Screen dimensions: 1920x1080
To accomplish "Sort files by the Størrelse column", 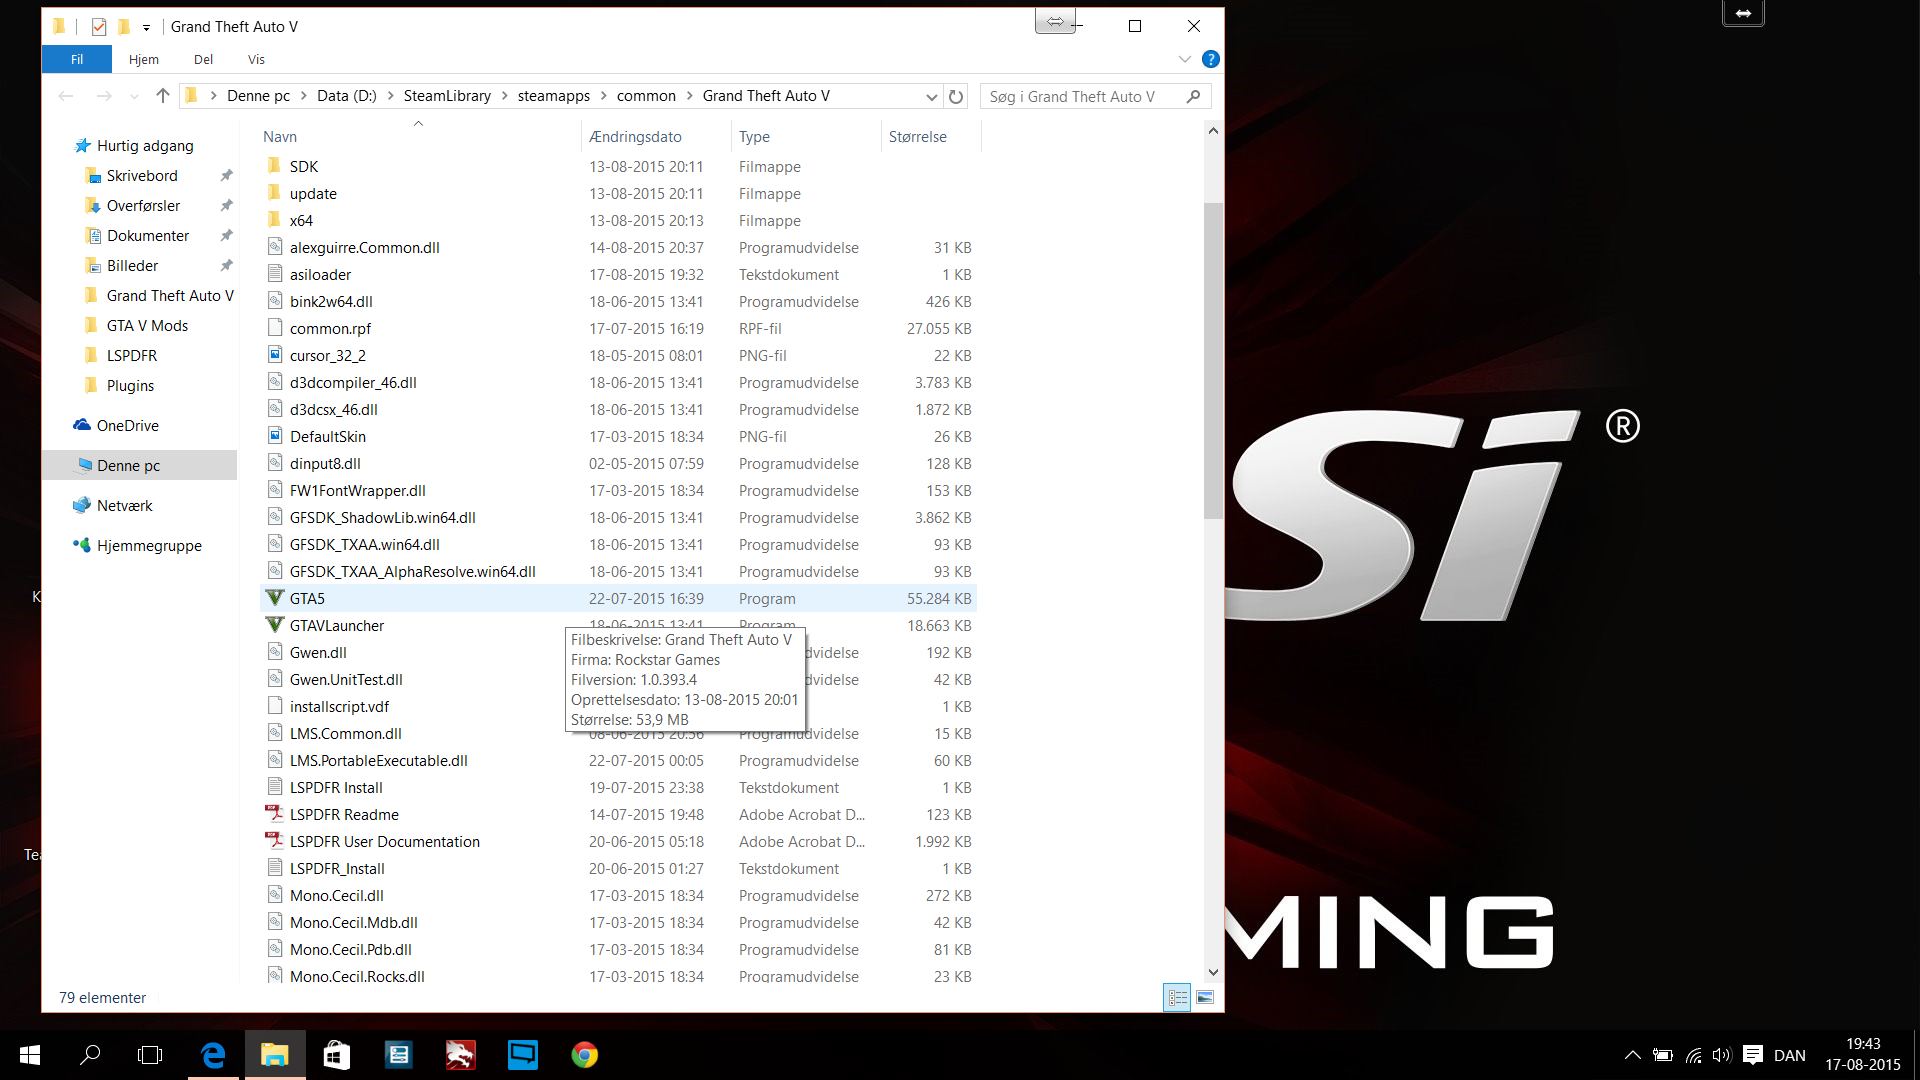I will [917, 137].
